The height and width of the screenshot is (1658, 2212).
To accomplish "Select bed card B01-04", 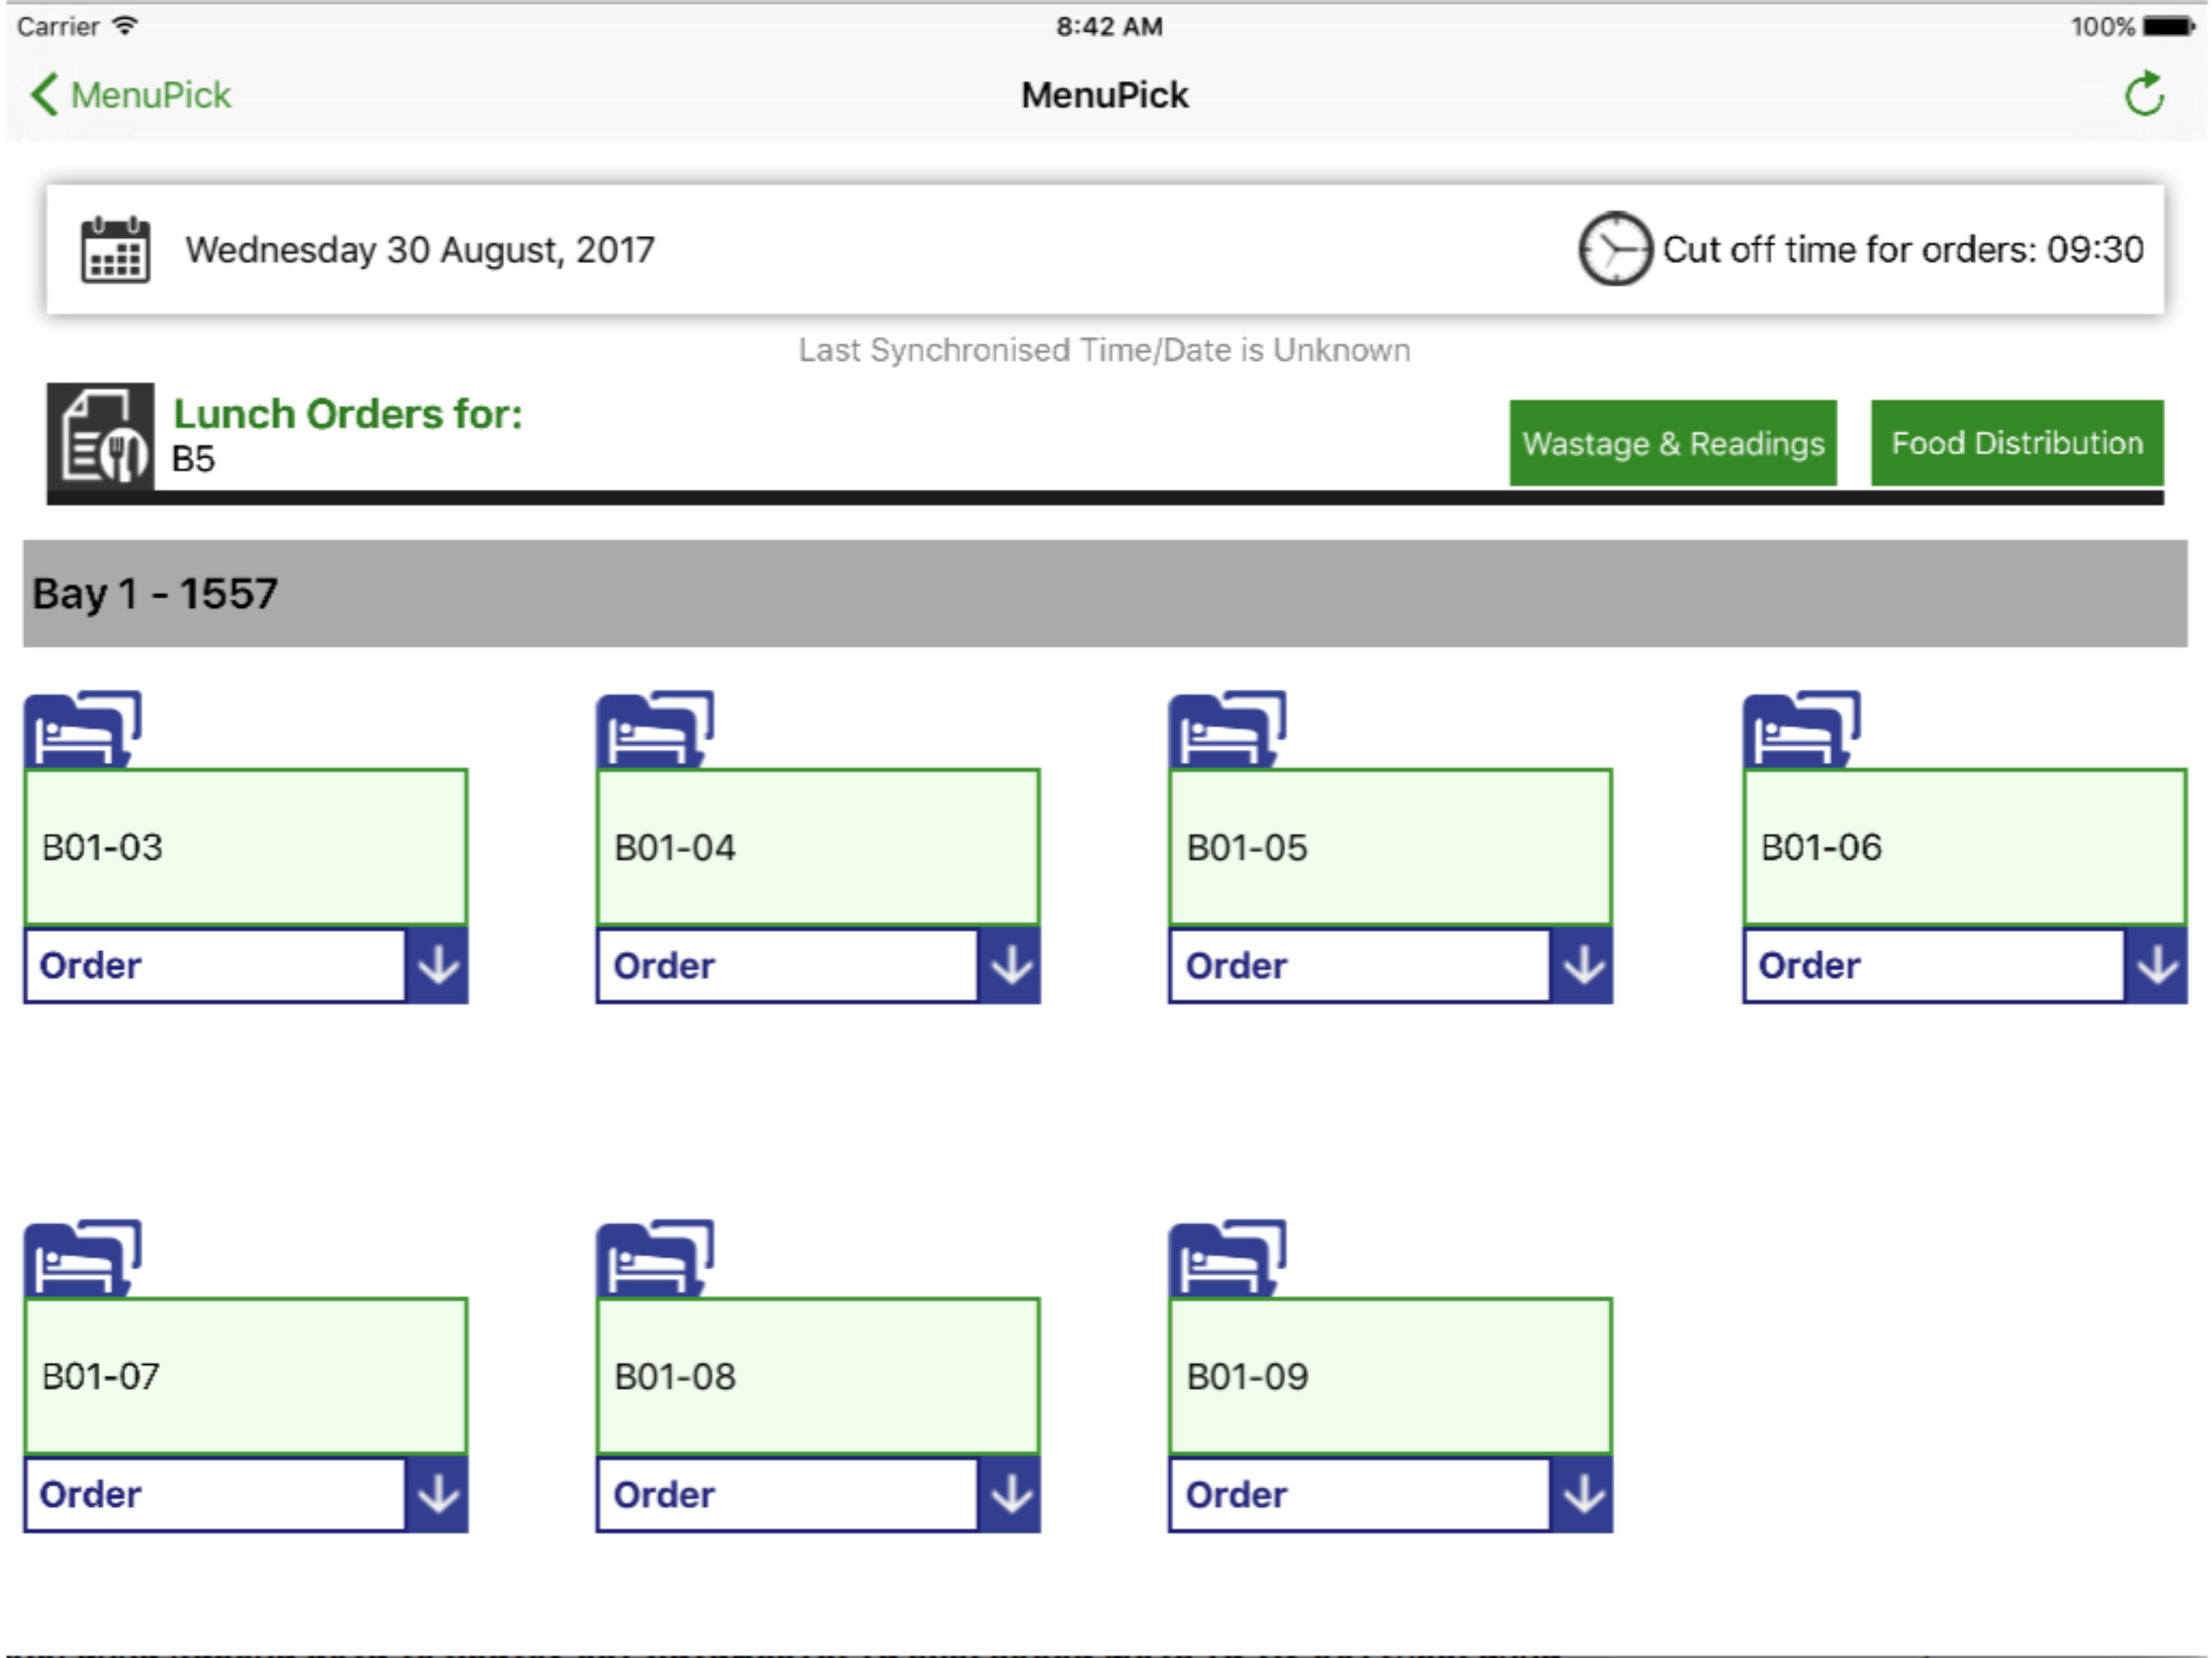I will tap(818, 847).
